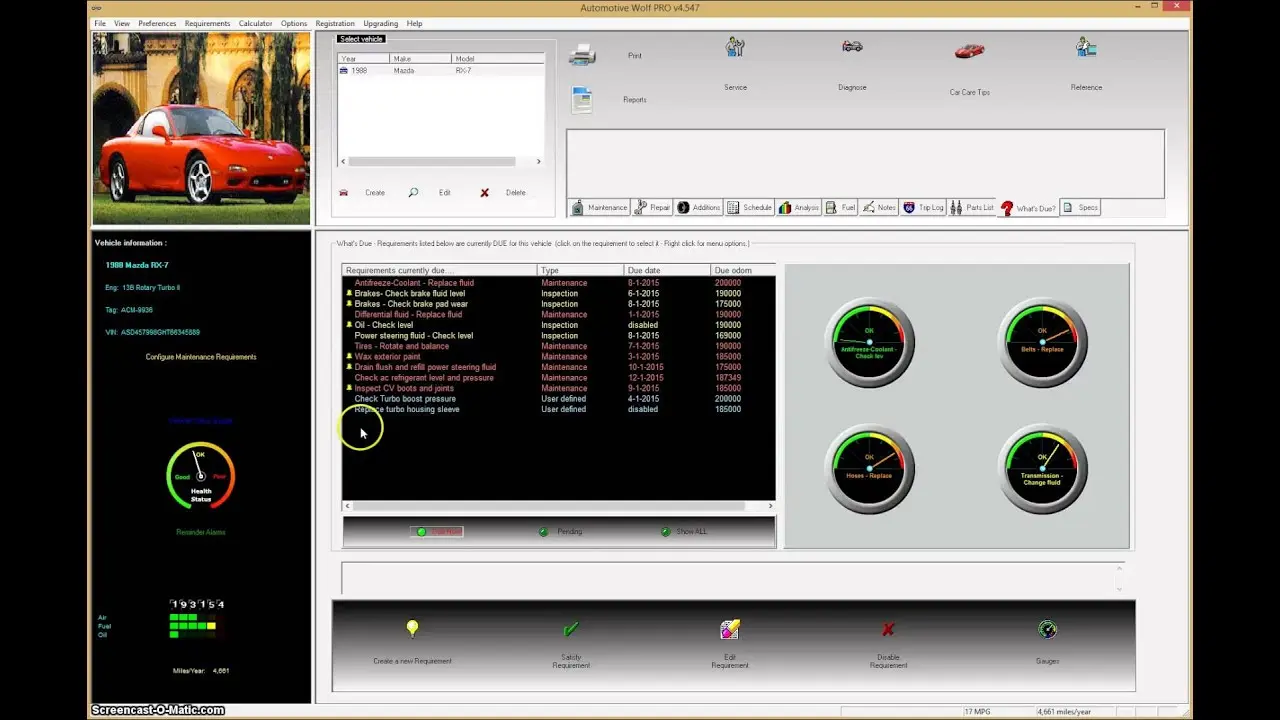Open the Parts List tab
The height and width of the screenshot is (720, 1280).
pyautogui.click(x=972, y=208)
